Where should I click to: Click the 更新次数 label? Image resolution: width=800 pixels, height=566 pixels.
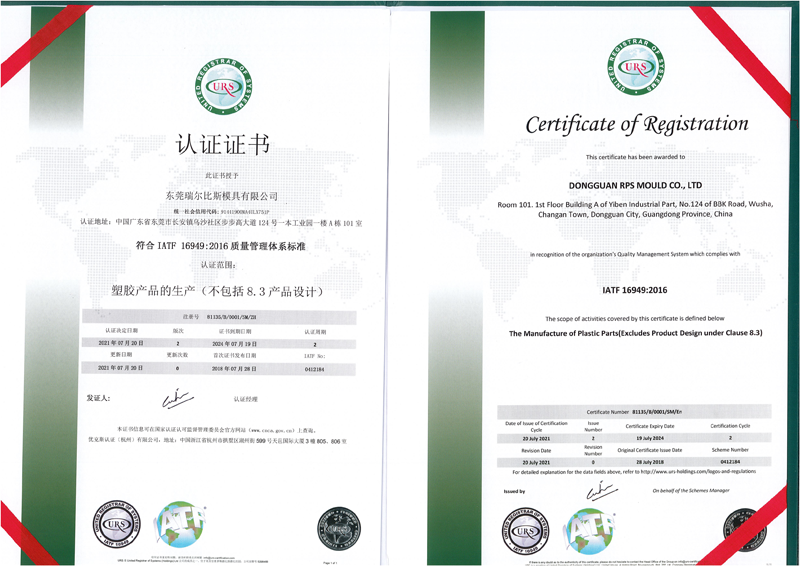(x=178, y=355)
